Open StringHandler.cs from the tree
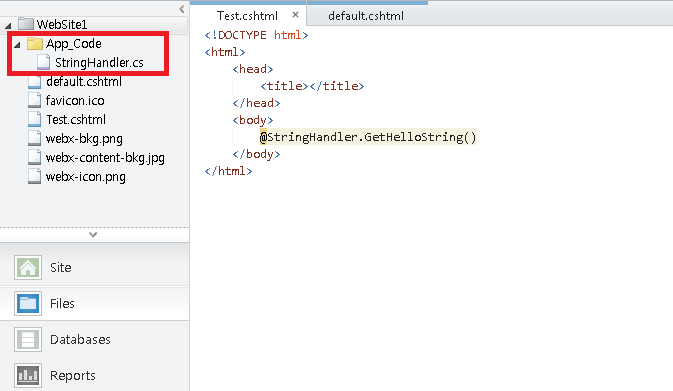The image size is (673, 391). tap(99, 63)
